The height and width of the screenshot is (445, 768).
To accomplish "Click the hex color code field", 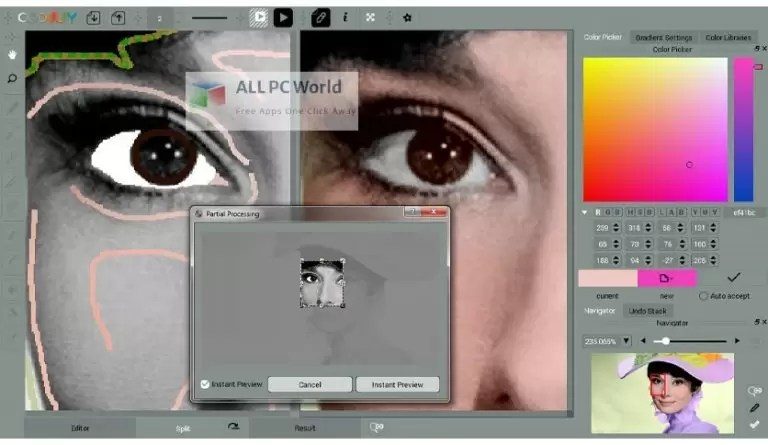I will [744, 212].
